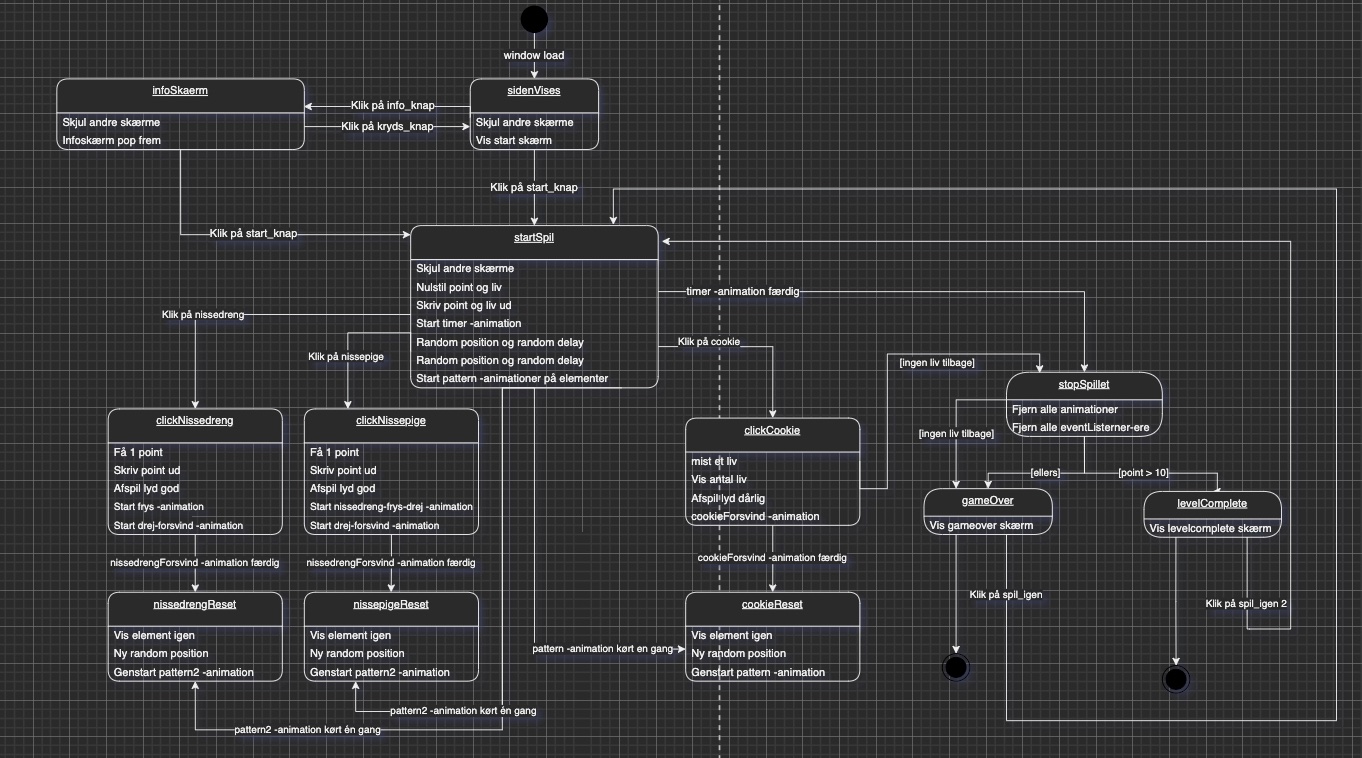Select the clickCookie state box
The height and width of the screenshot is (758, 1362).
[772, 470]
